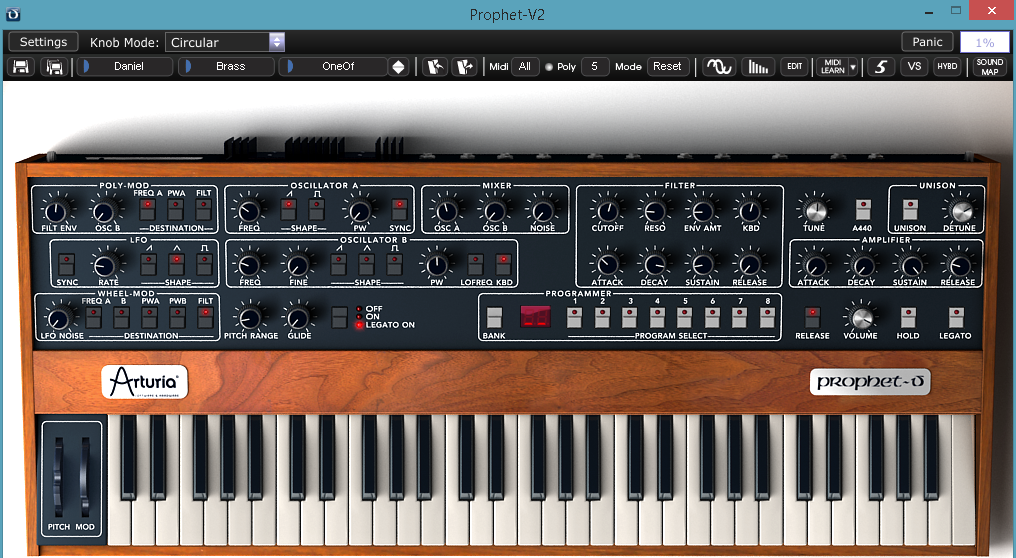Toggle LFO triangle shape switch
Image resolution: width=1016 pixels, height=558 pixels.
click(x=176, y=264)
